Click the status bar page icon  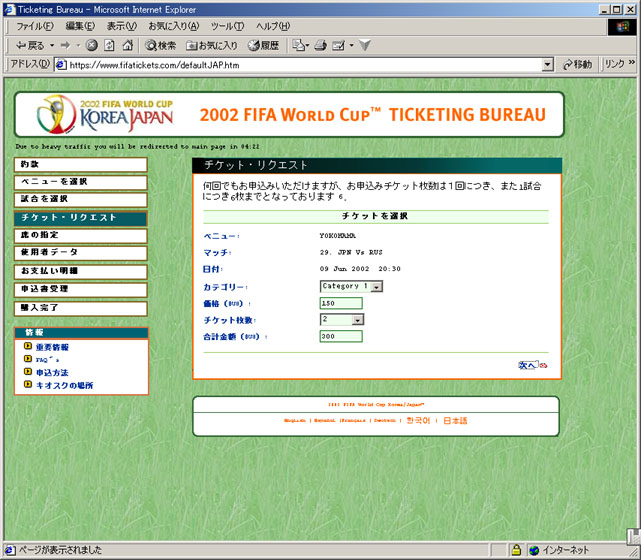[x=10, y=550]
